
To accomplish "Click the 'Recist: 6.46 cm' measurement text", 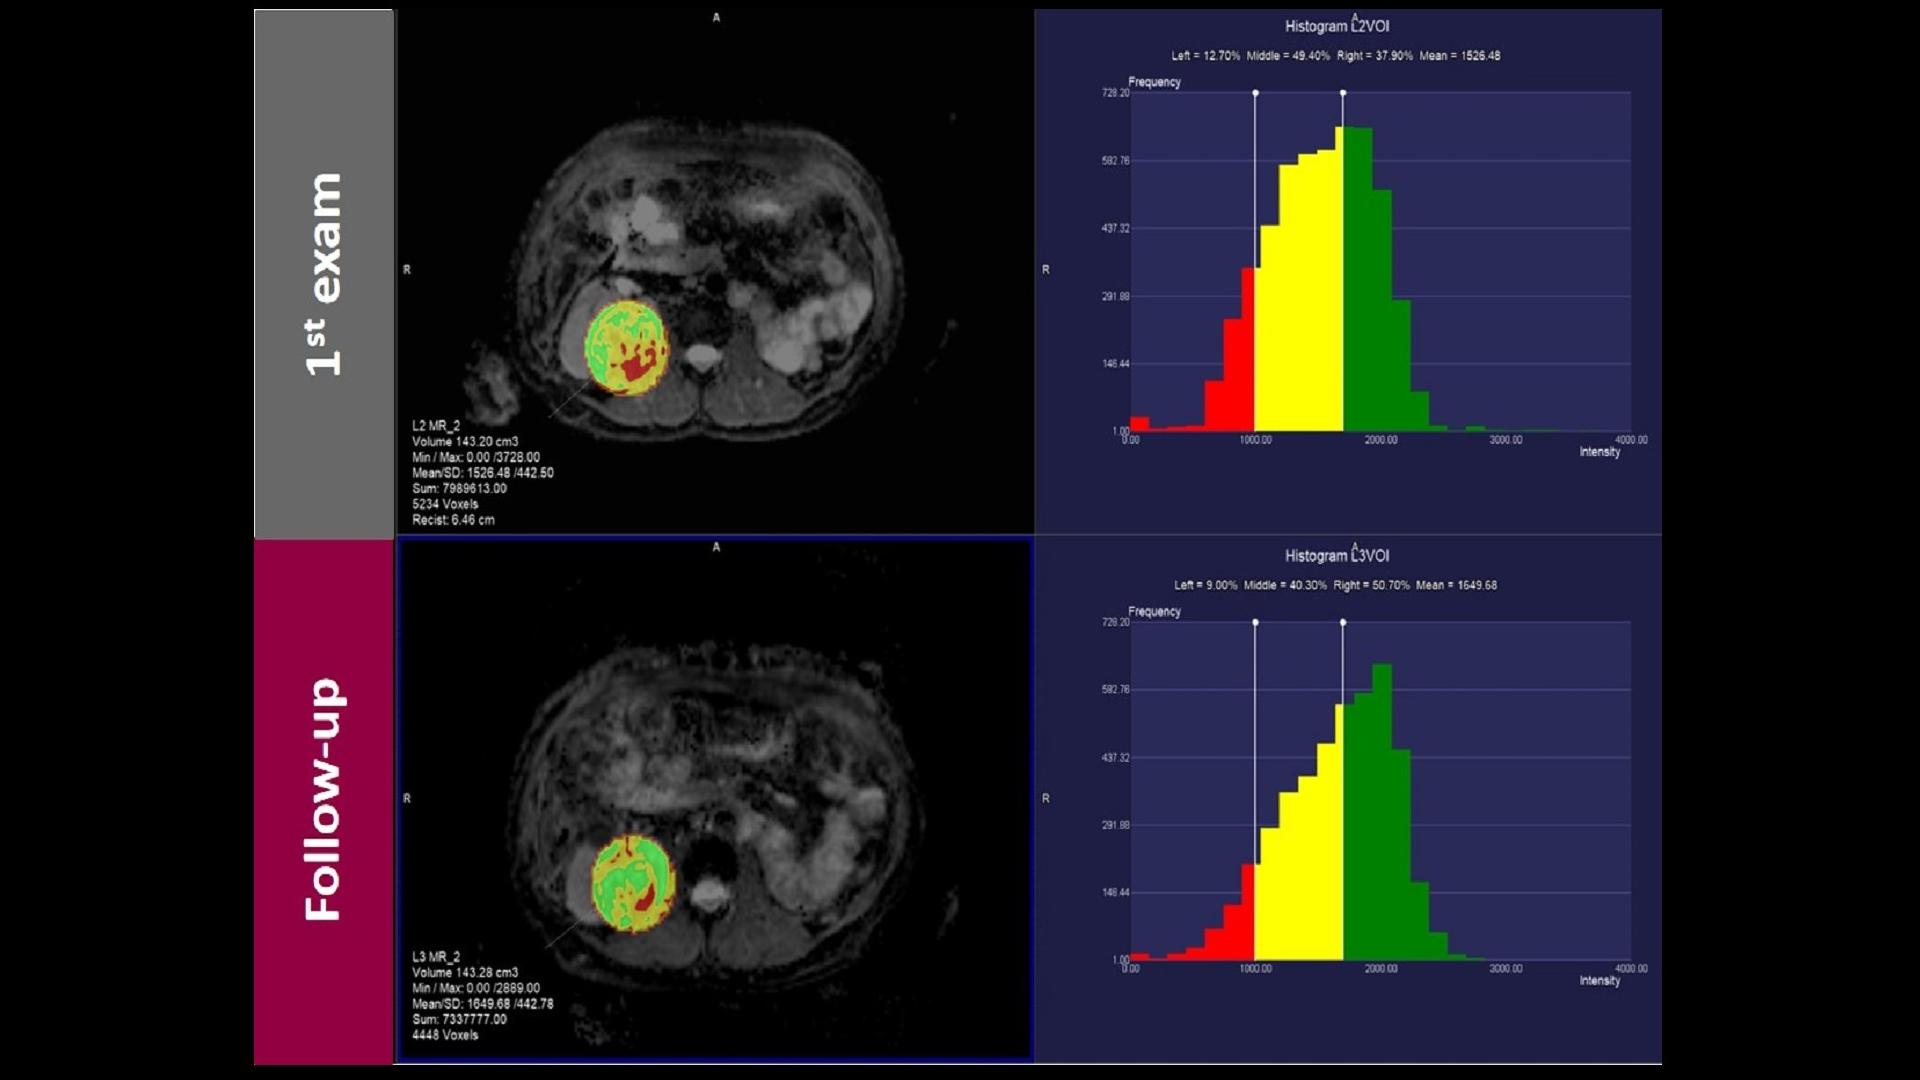I will (453, 520).
